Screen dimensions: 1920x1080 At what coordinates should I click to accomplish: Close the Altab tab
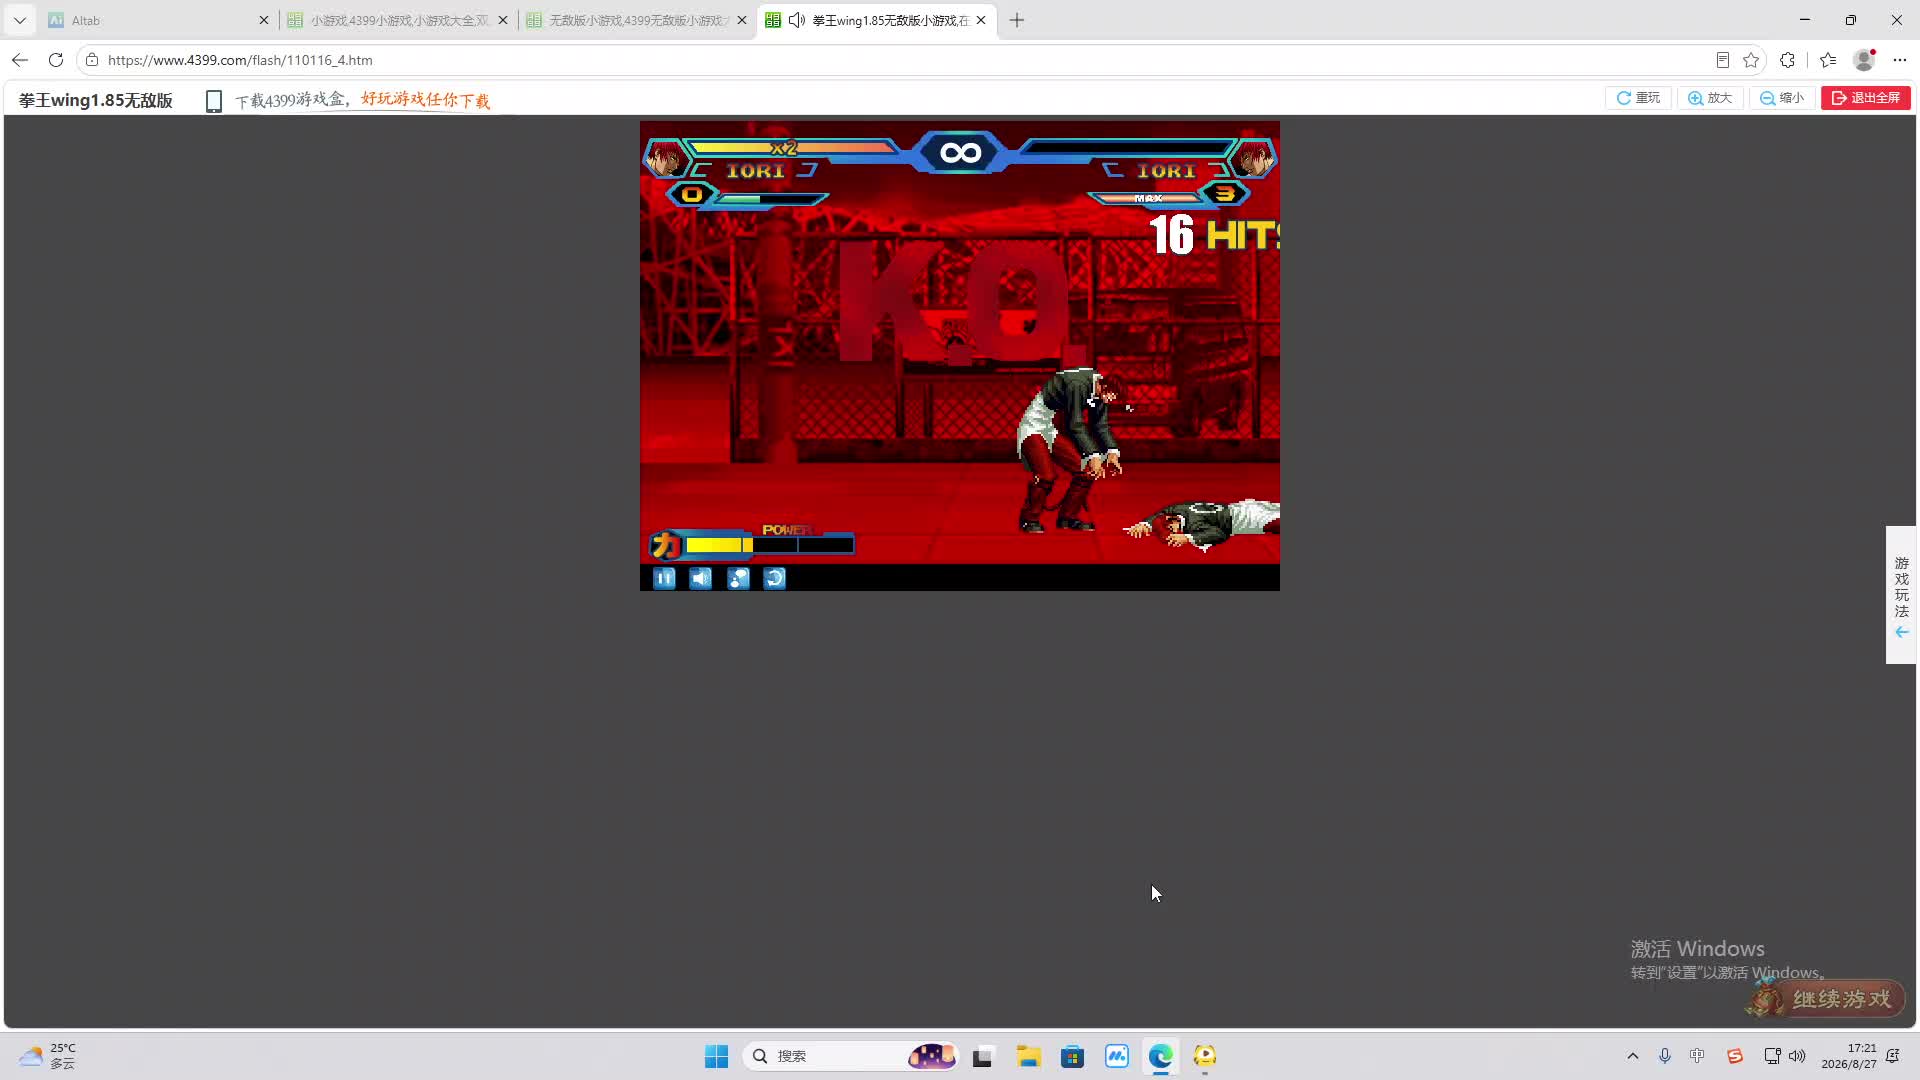pyautogui.click(x=264, y=20)
